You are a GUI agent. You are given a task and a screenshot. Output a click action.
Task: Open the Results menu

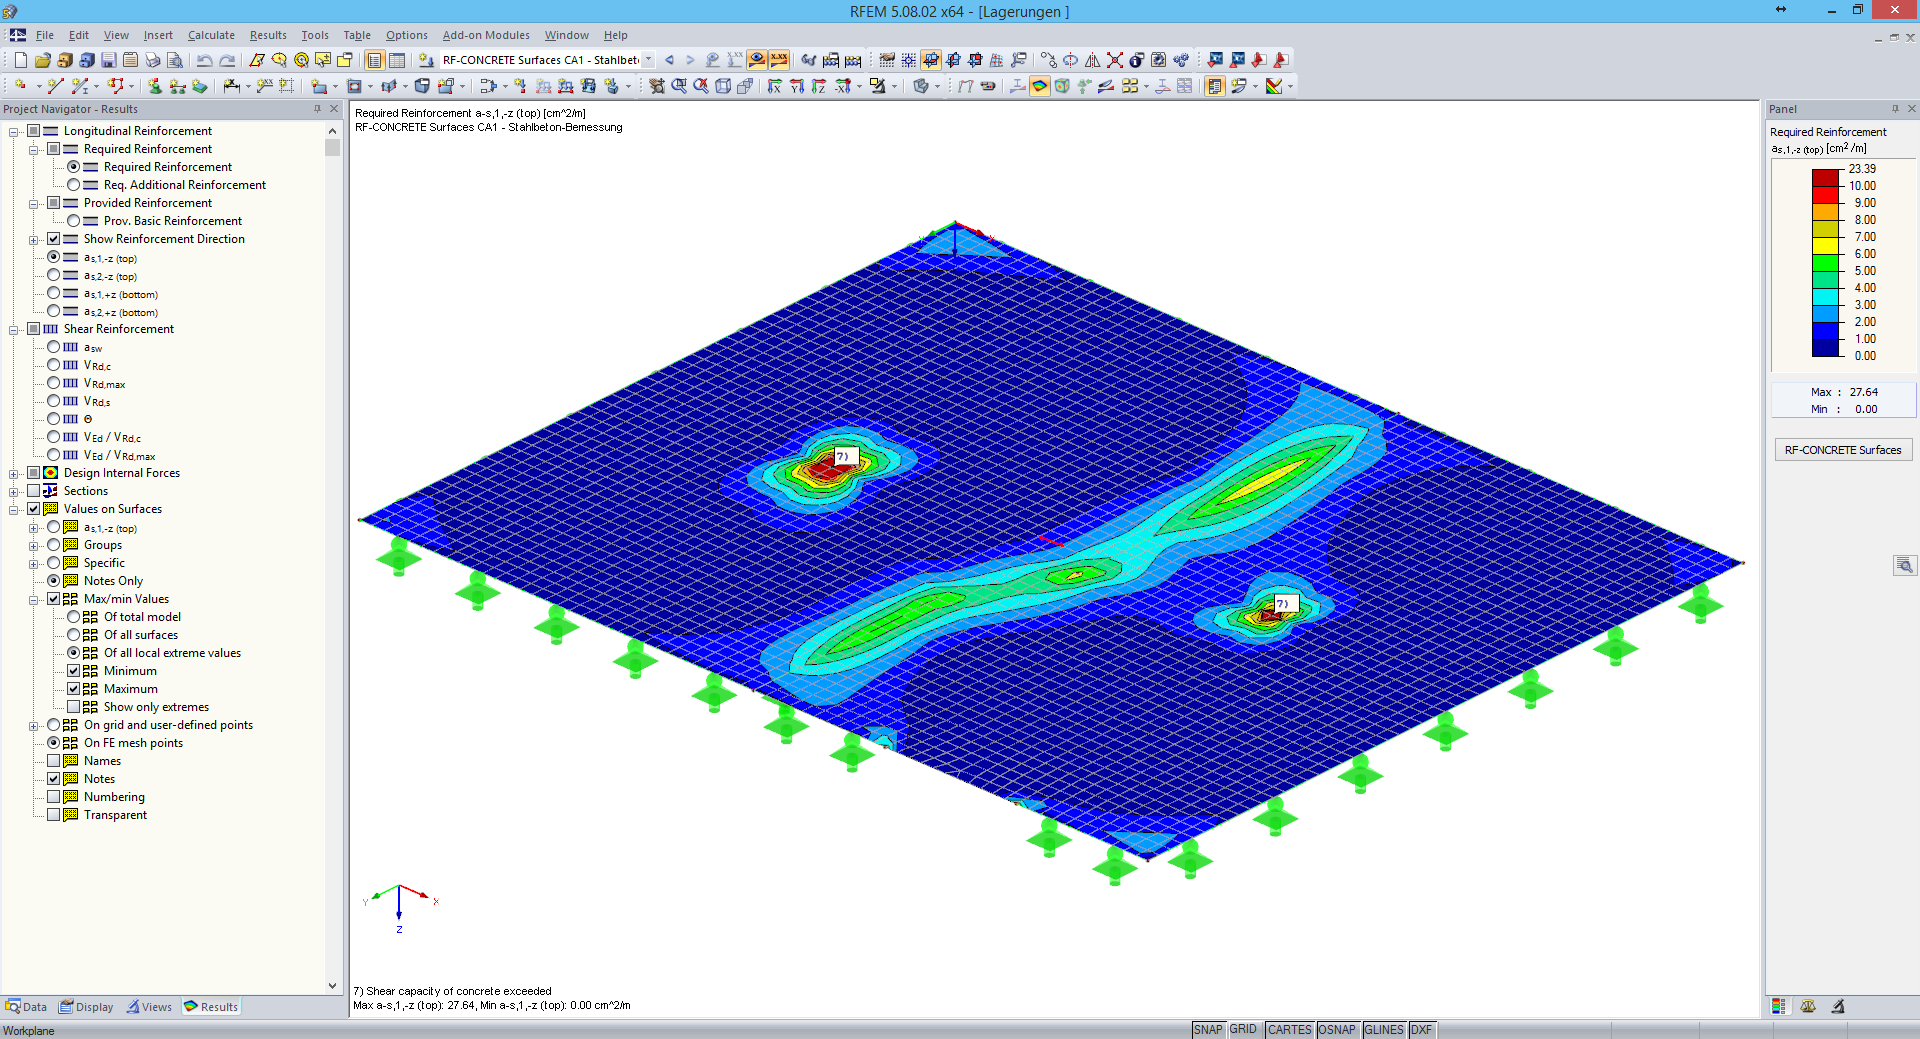[268, 35]
